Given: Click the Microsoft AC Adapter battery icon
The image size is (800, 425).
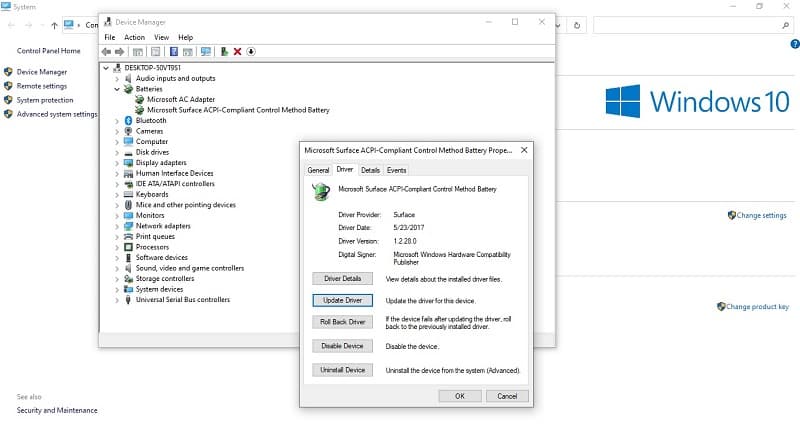Looking at the screenshot, I should 139,99.
